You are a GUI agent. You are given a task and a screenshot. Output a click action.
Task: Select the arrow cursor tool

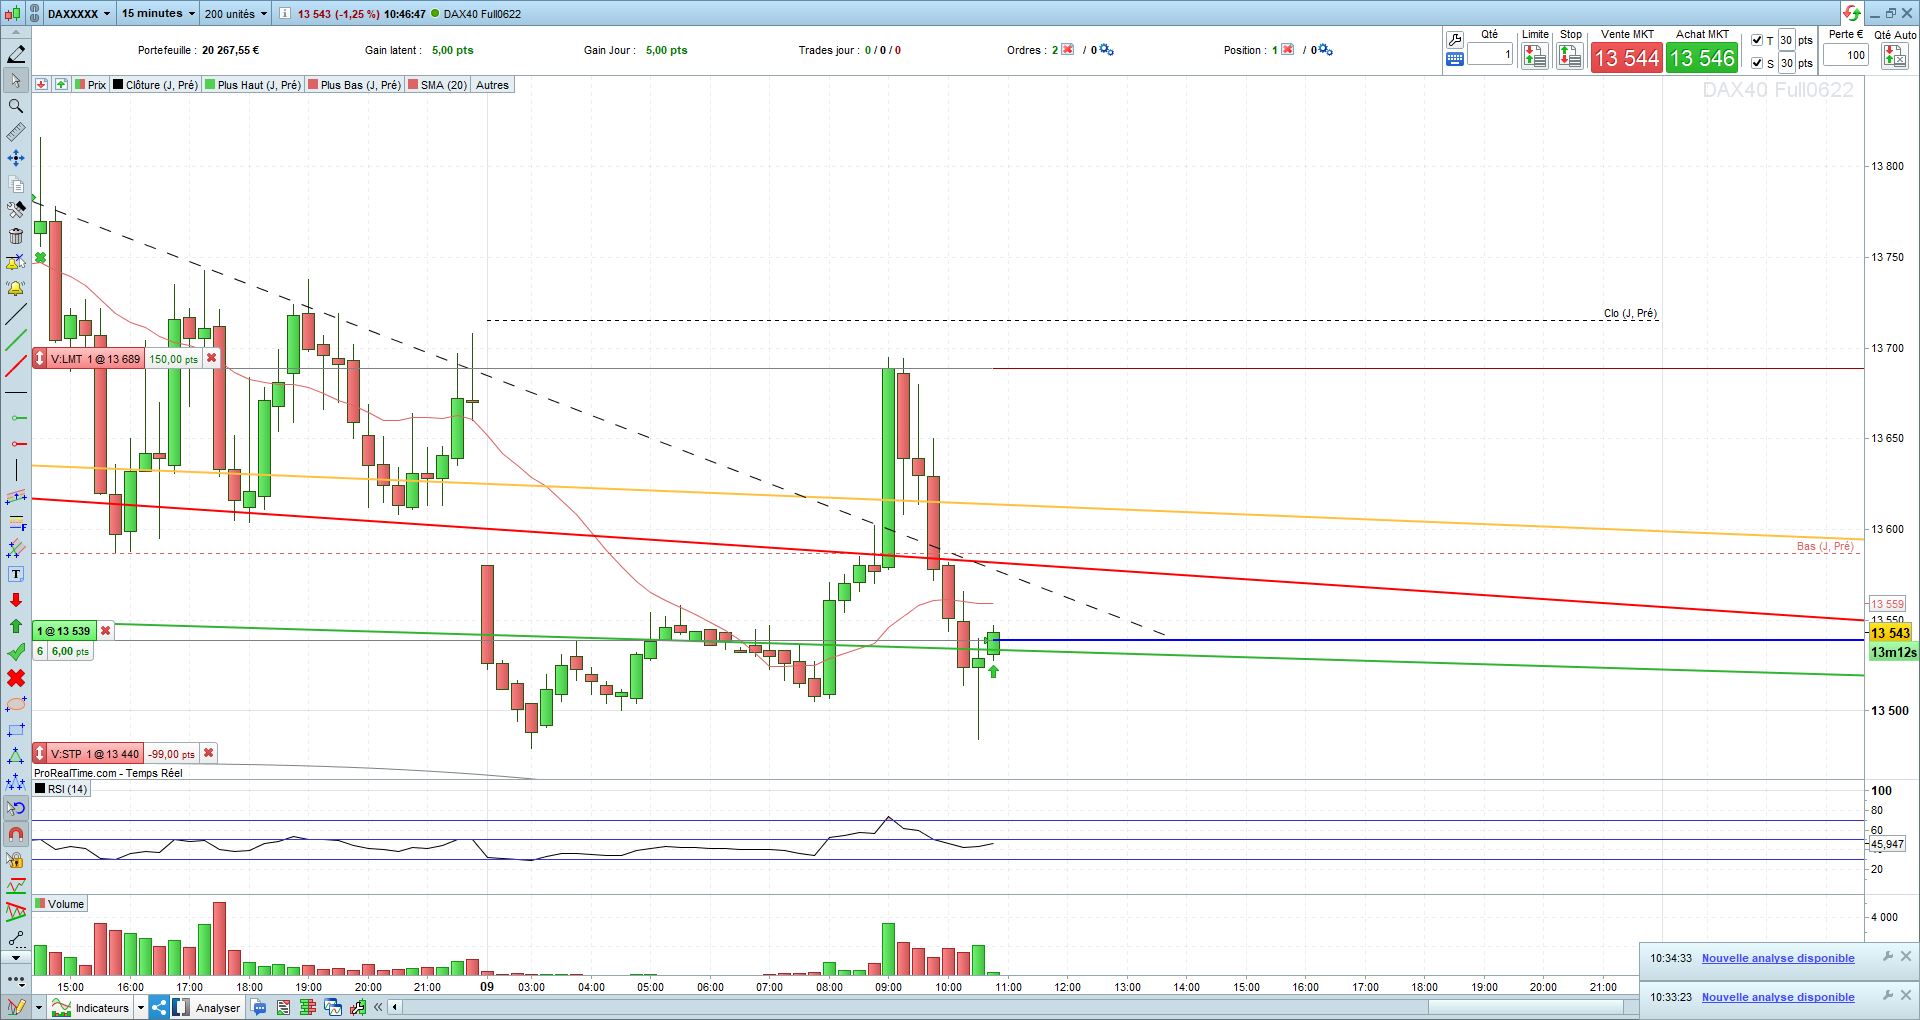pos(16,80)
